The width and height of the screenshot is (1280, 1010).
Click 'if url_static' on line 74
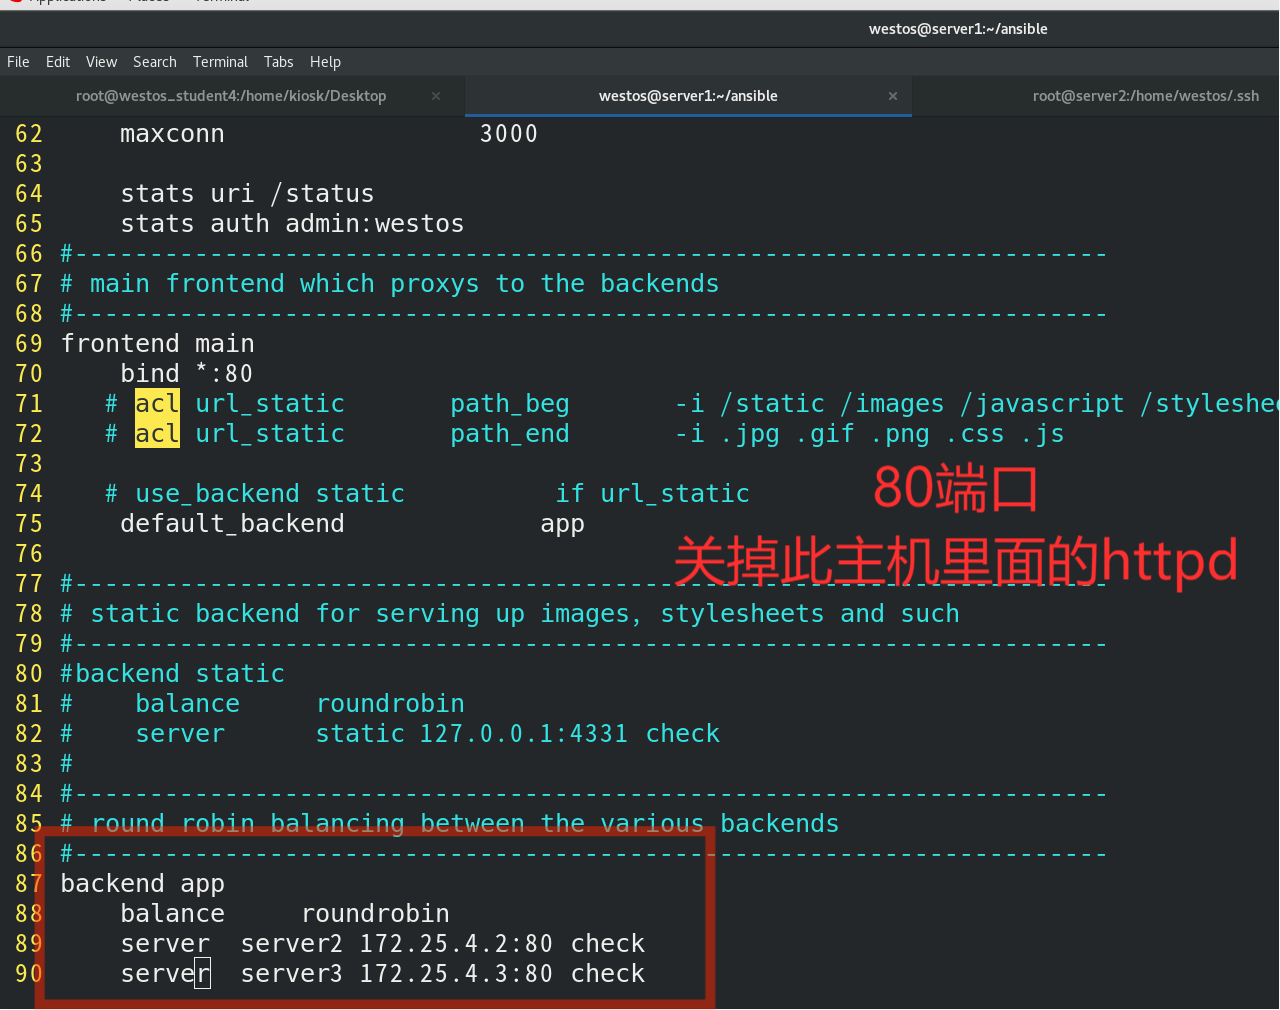point(653,494)
